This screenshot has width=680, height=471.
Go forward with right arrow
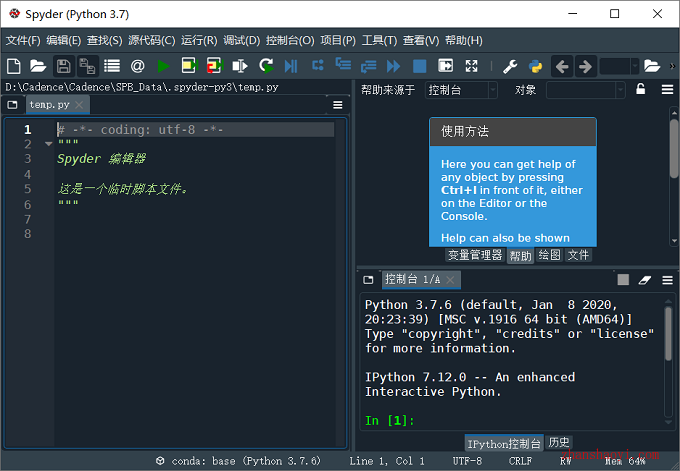pyautogui.click(x=585, y=66)
